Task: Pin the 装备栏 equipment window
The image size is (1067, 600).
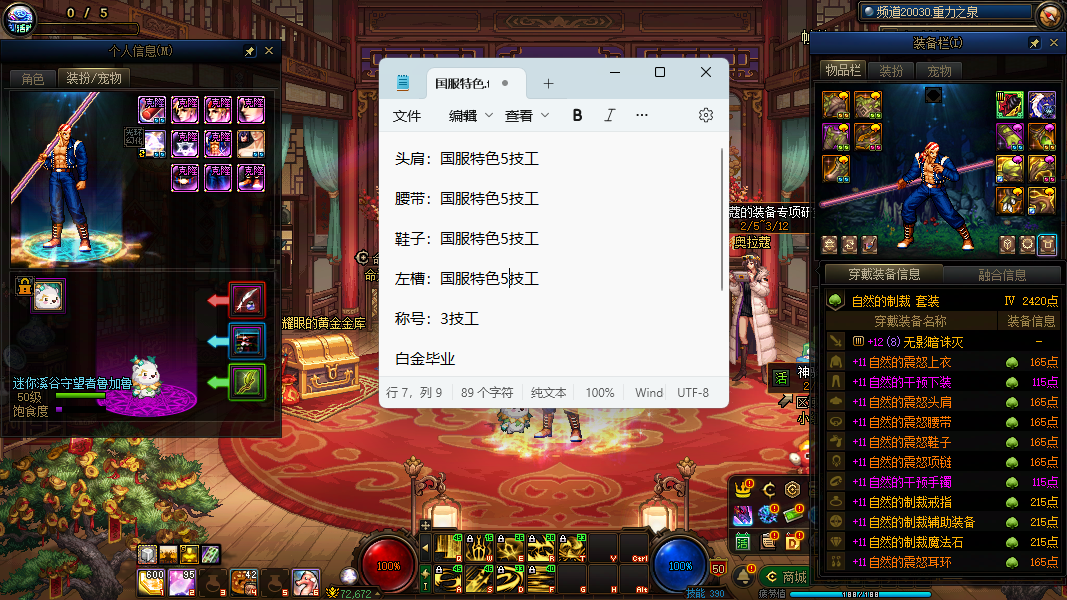Action: tap(1034, 43)
